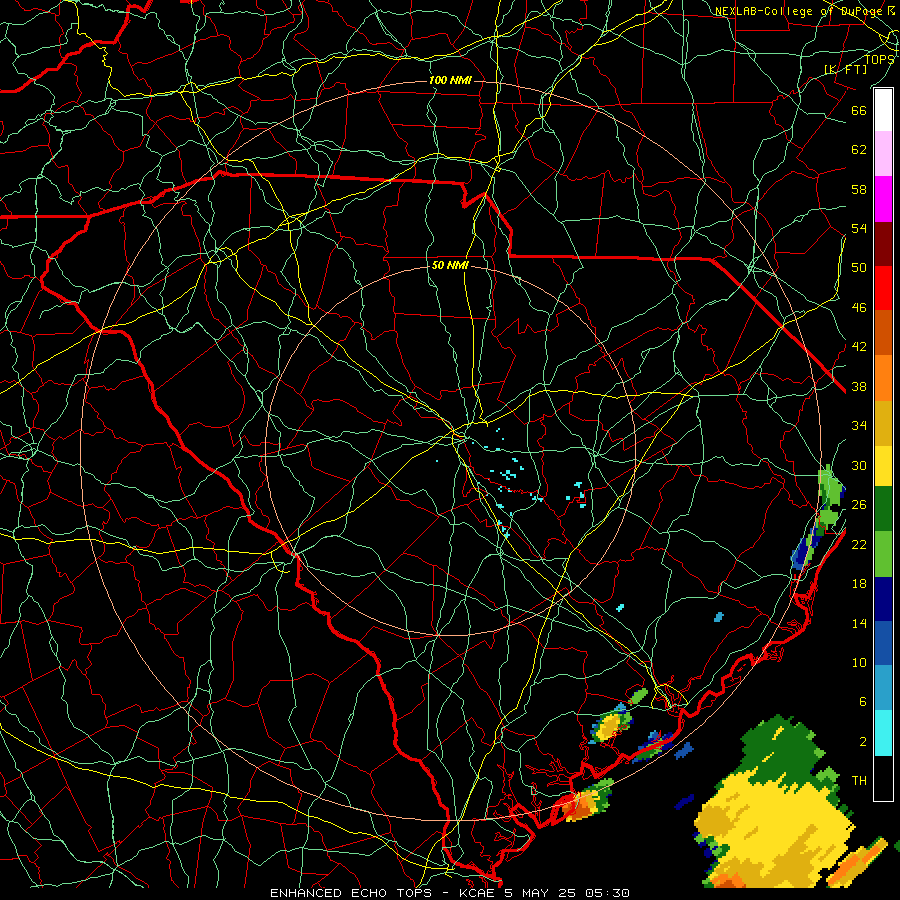Click the legend value 62
900x900 pixels.
tap(859, 150)
